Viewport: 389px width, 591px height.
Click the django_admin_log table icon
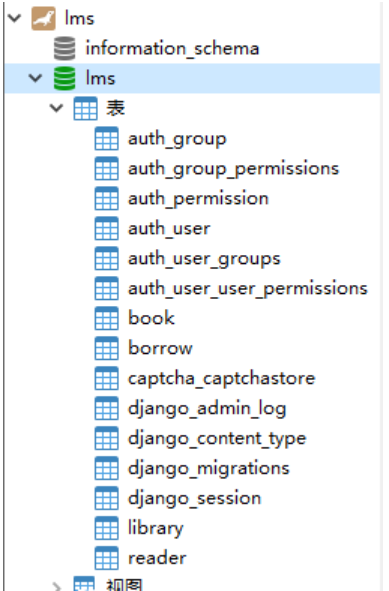(x=106, y=408)
